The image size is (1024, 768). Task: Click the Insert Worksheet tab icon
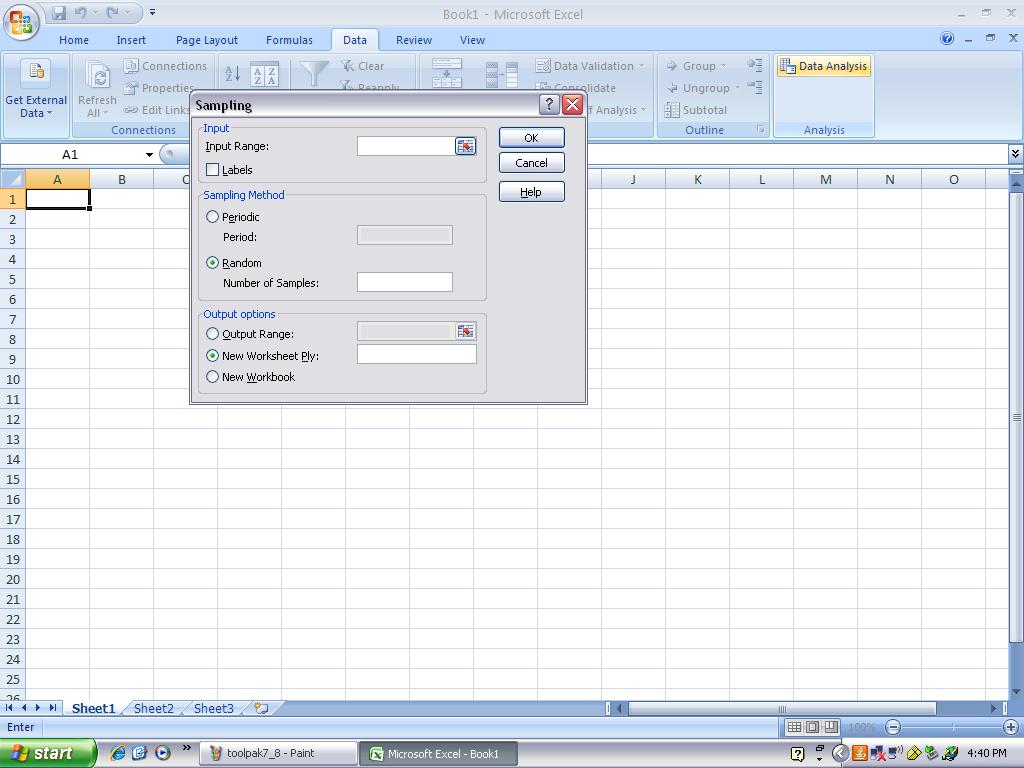[x=261, y=708]
